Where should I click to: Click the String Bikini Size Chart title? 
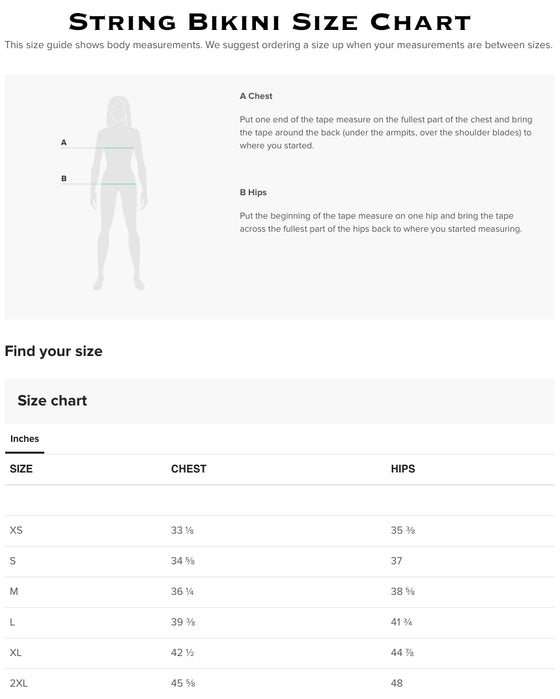(x=270, y=22)
